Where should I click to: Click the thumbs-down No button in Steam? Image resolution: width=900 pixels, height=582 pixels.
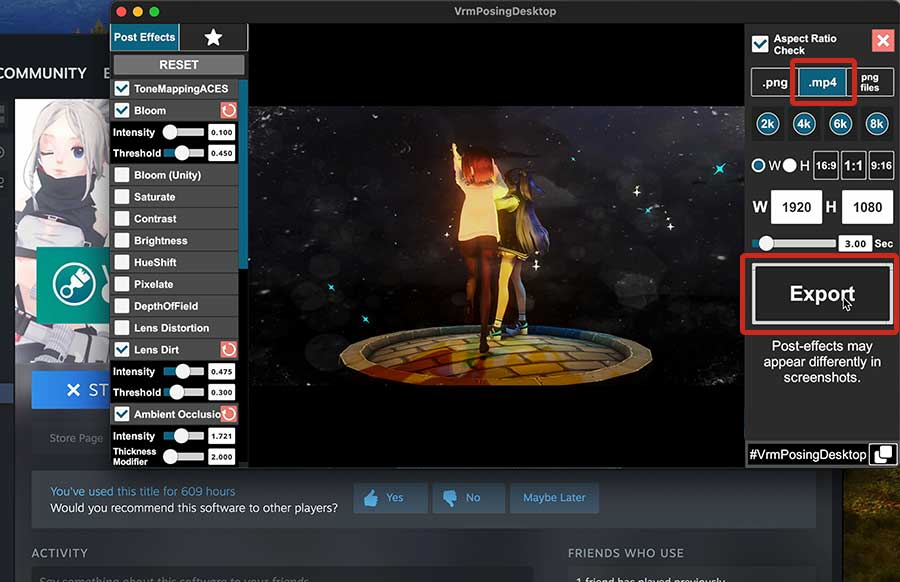pos(469,498)
